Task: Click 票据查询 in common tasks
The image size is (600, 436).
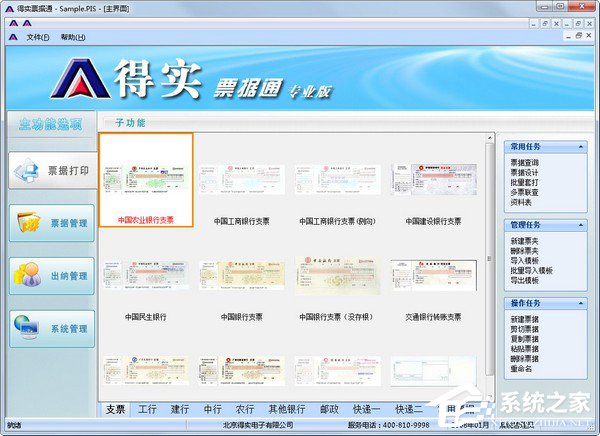Action: (524, 163)
